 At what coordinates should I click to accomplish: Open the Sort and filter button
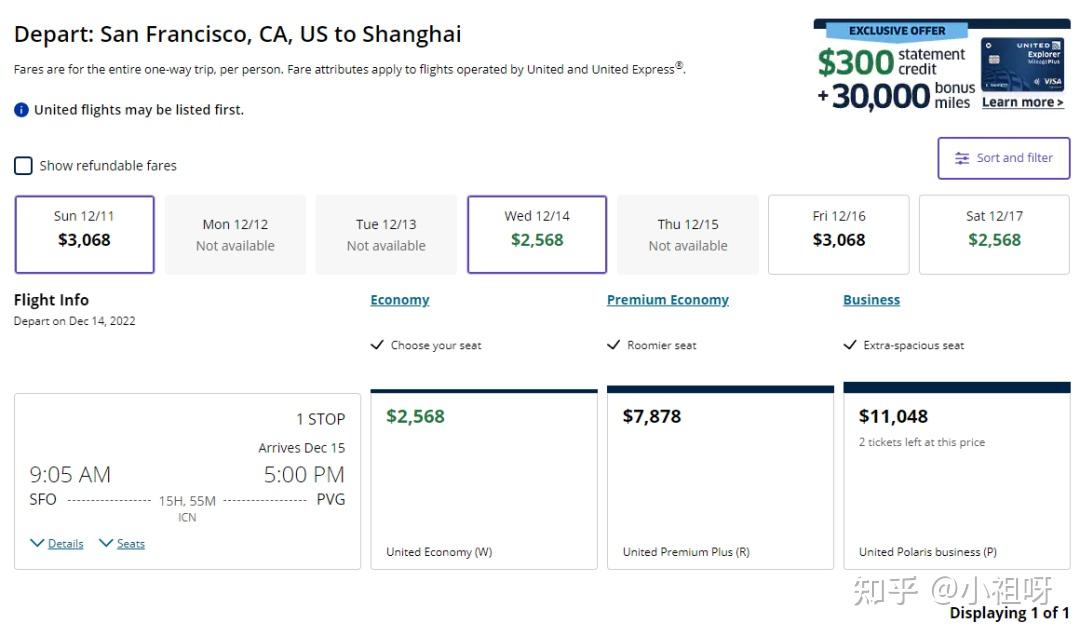click(1003, 158)
